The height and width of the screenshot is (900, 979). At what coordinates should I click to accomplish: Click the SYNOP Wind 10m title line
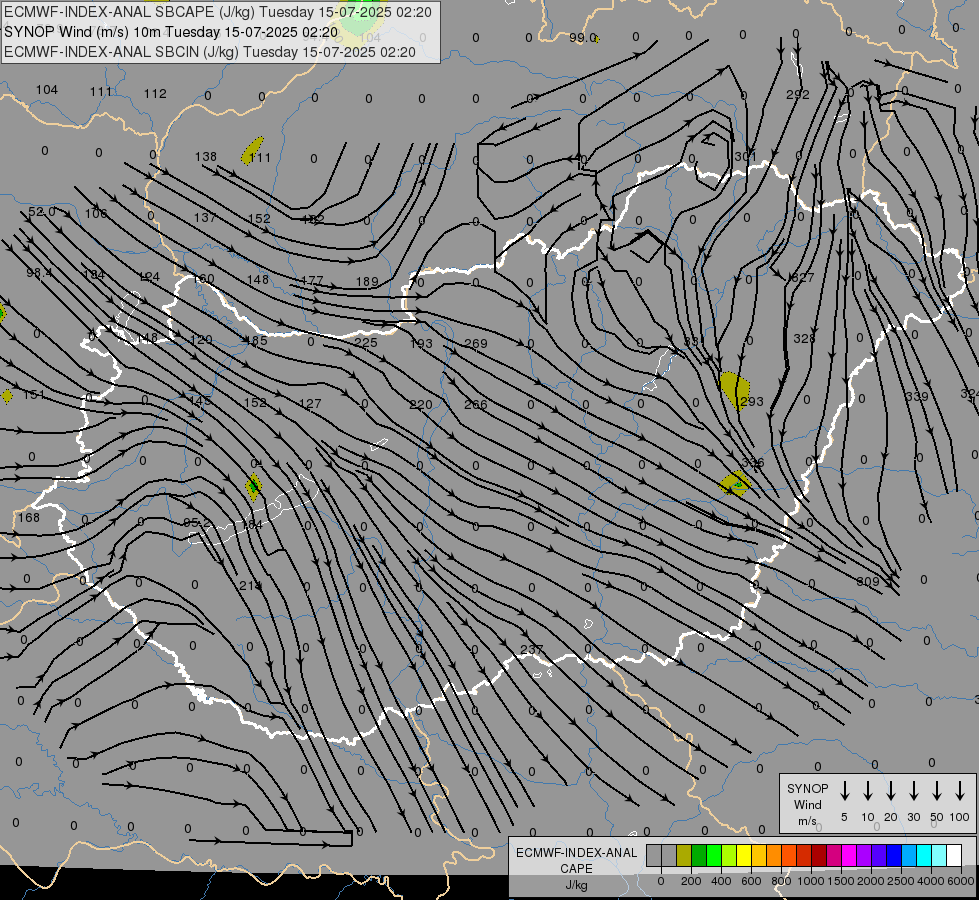pyautogui.click(x=171, y=32)
